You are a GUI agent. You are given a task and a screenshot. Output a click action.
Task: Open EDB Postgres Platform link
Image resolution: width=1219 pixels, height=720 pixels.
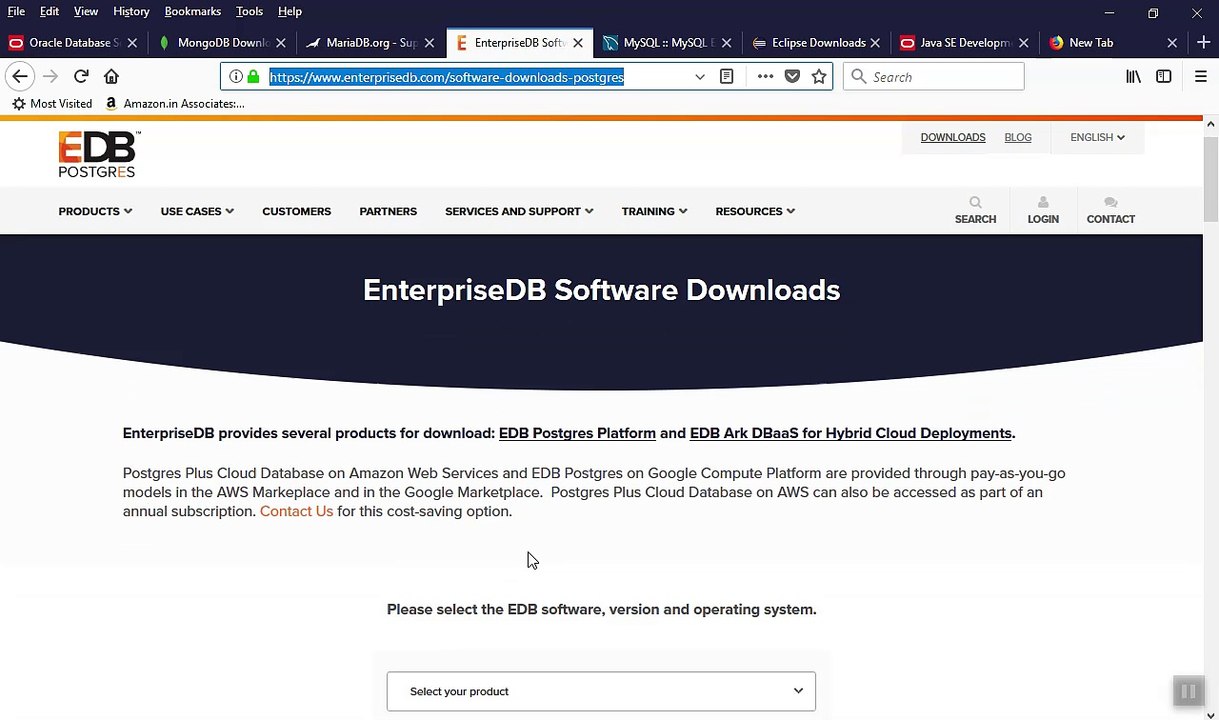click(577, 433)
